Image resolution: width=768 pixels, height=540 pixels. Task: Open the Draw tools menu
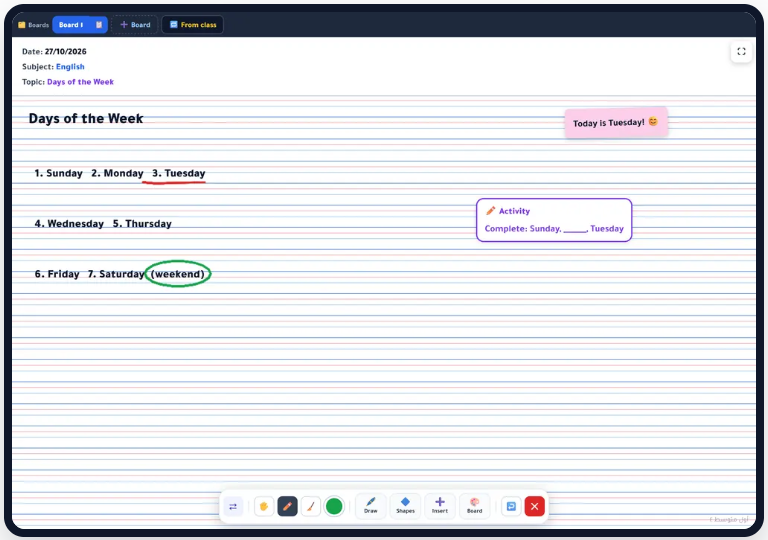point(371,506)
